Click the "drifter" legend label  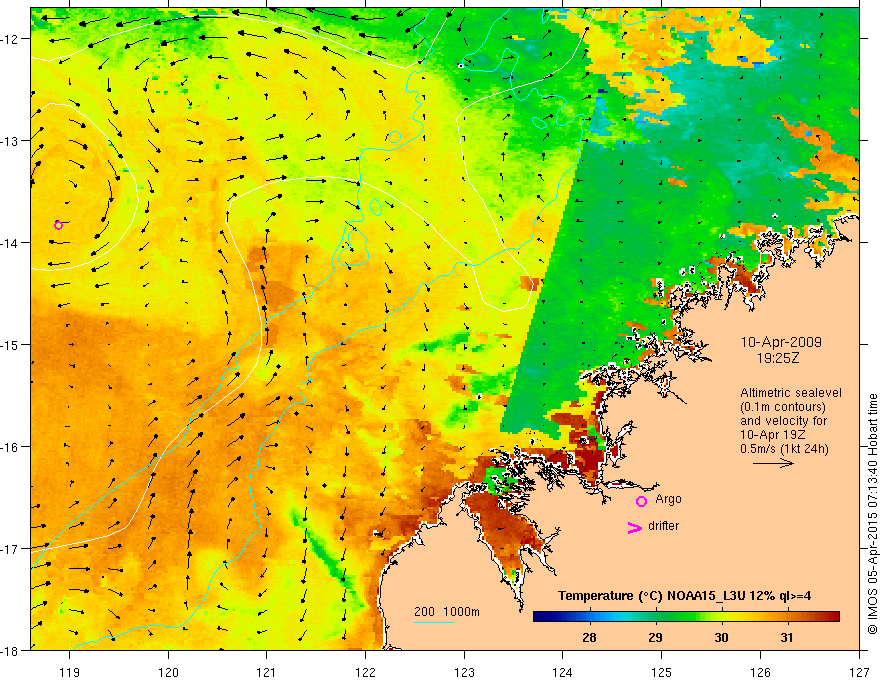click(663, 526)
